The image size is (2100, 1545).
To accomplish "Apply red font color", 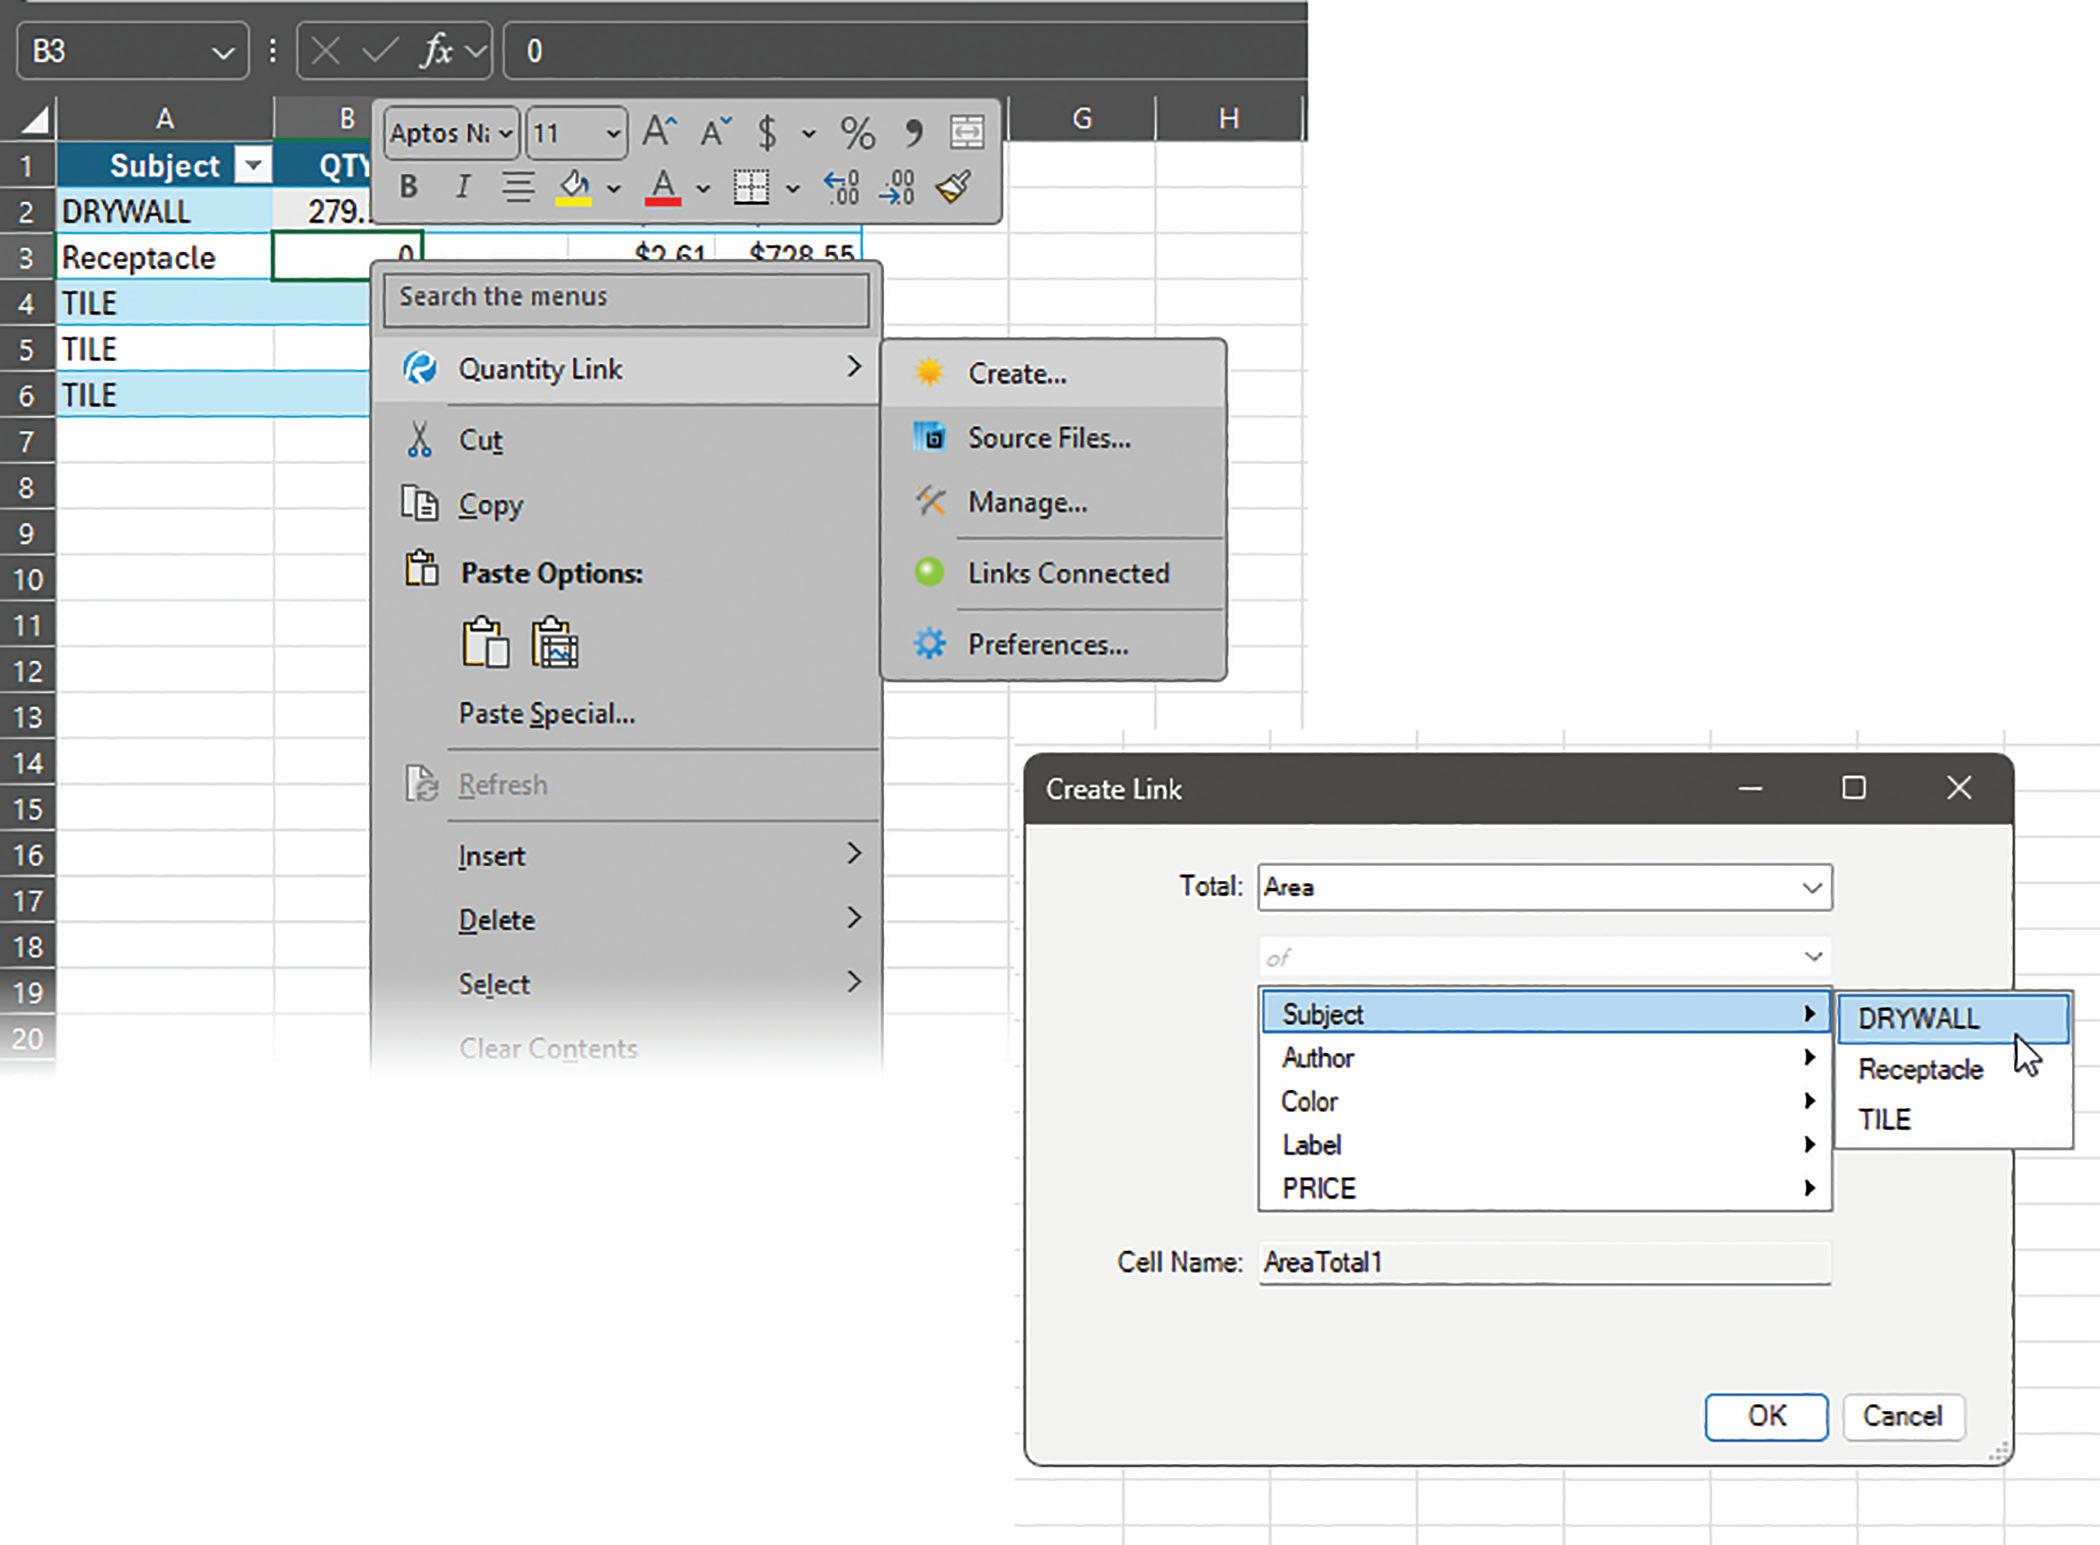I will click(663, 186).
